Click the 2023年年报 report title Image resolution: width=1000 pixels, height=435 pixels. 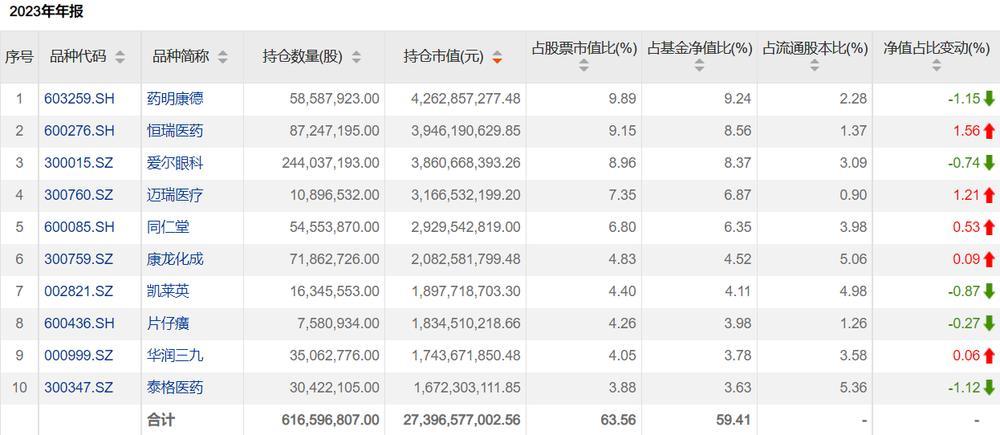click(x=46, y=11)
